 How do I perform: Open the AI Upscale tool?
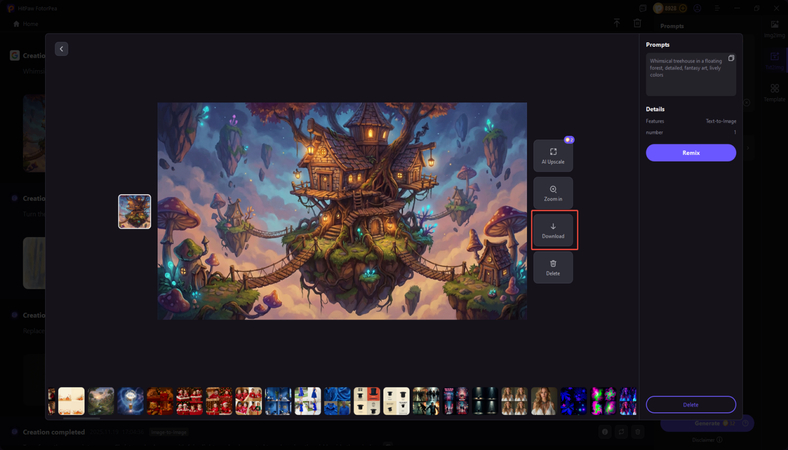(553, 155)
